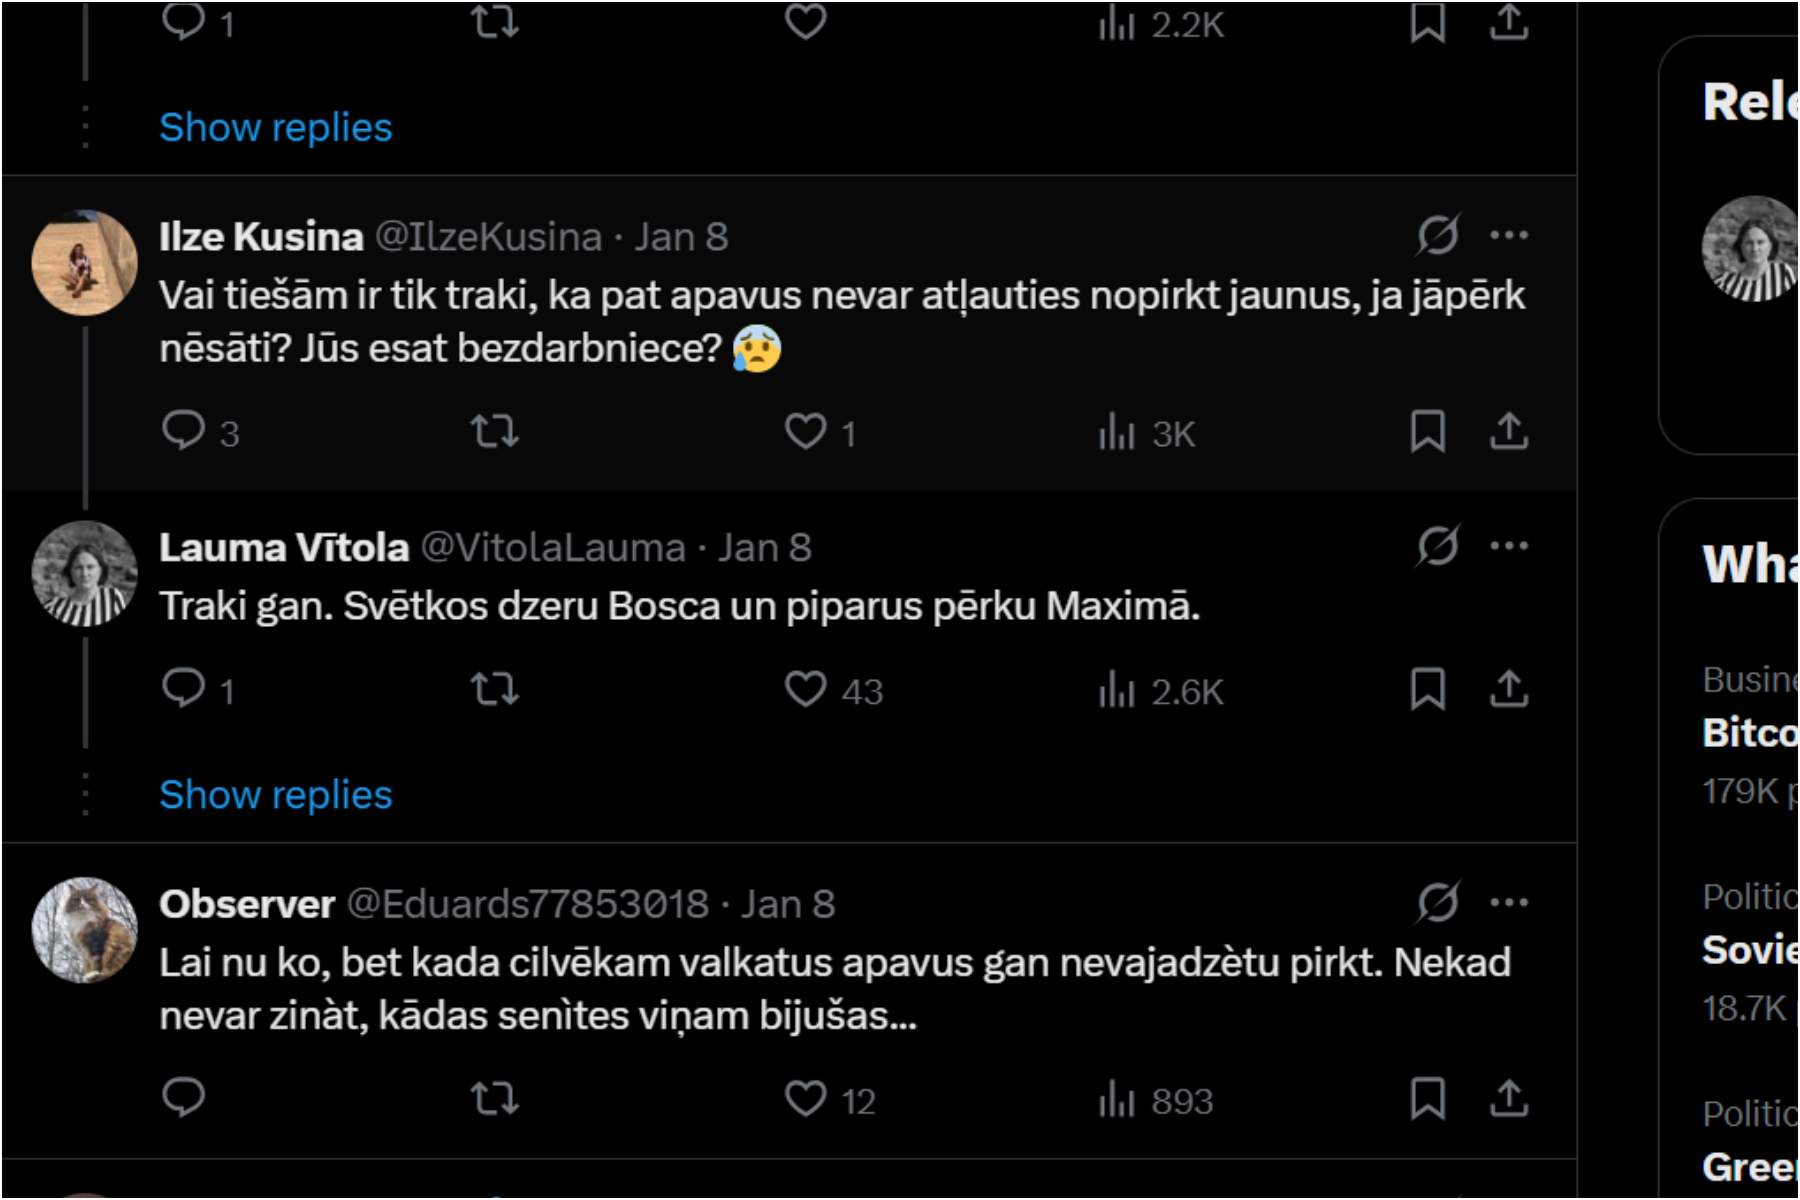Like Lauma Vītola's Bosca reply

[x=806, y=690]
